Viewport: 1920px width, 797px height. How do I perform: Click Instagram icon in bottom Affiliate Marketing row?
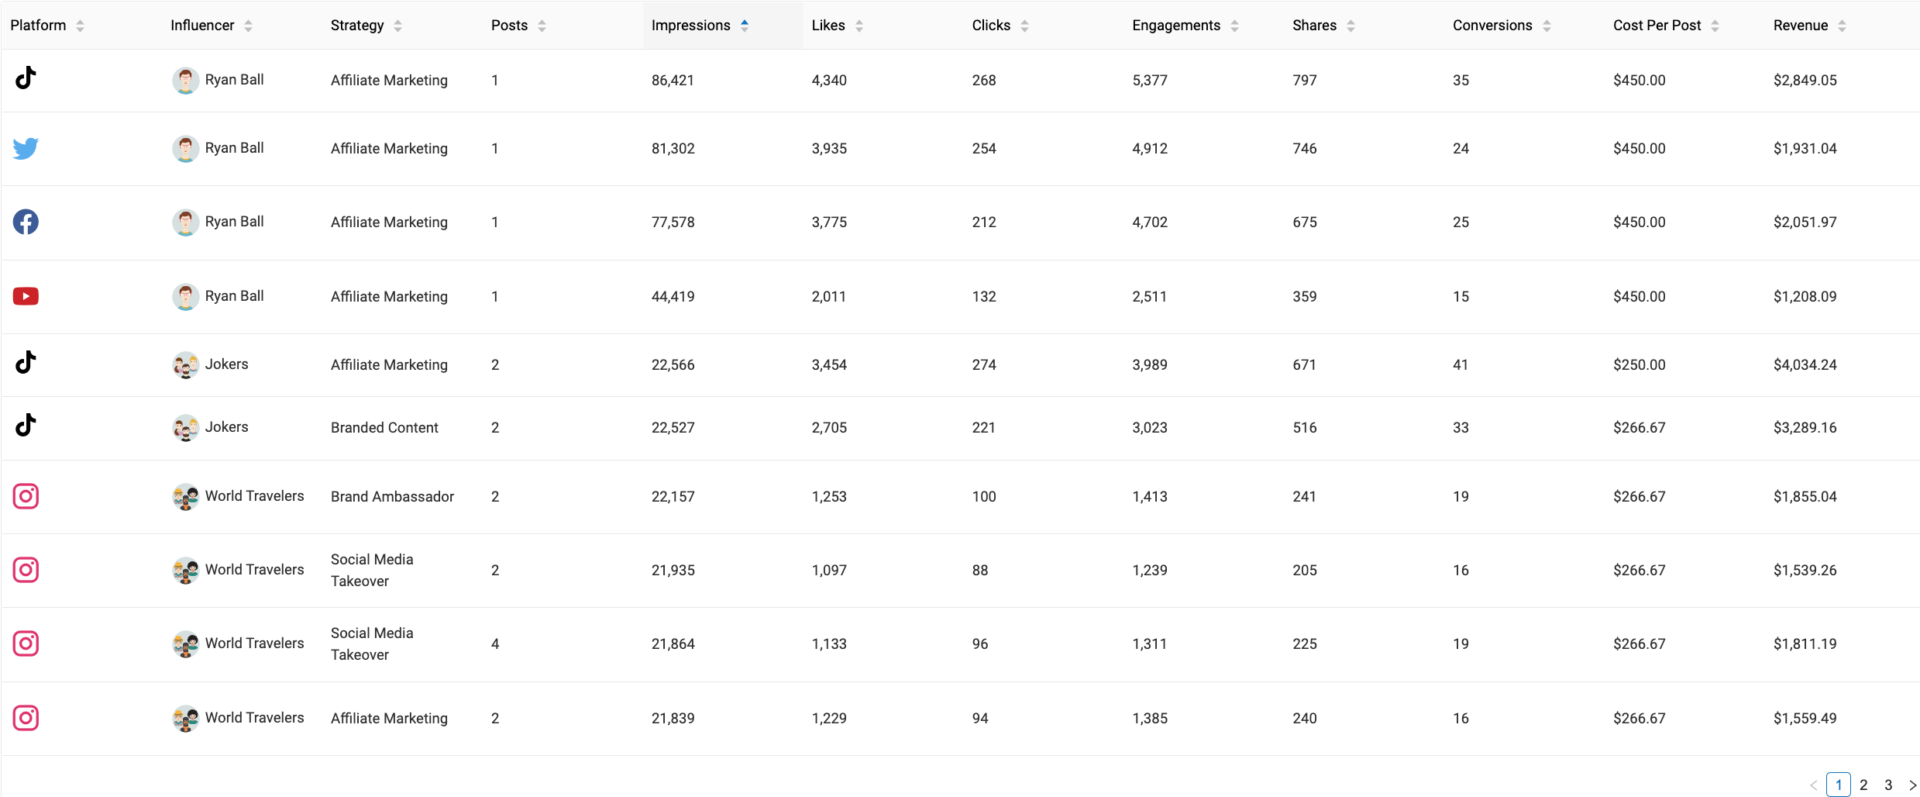26,718
